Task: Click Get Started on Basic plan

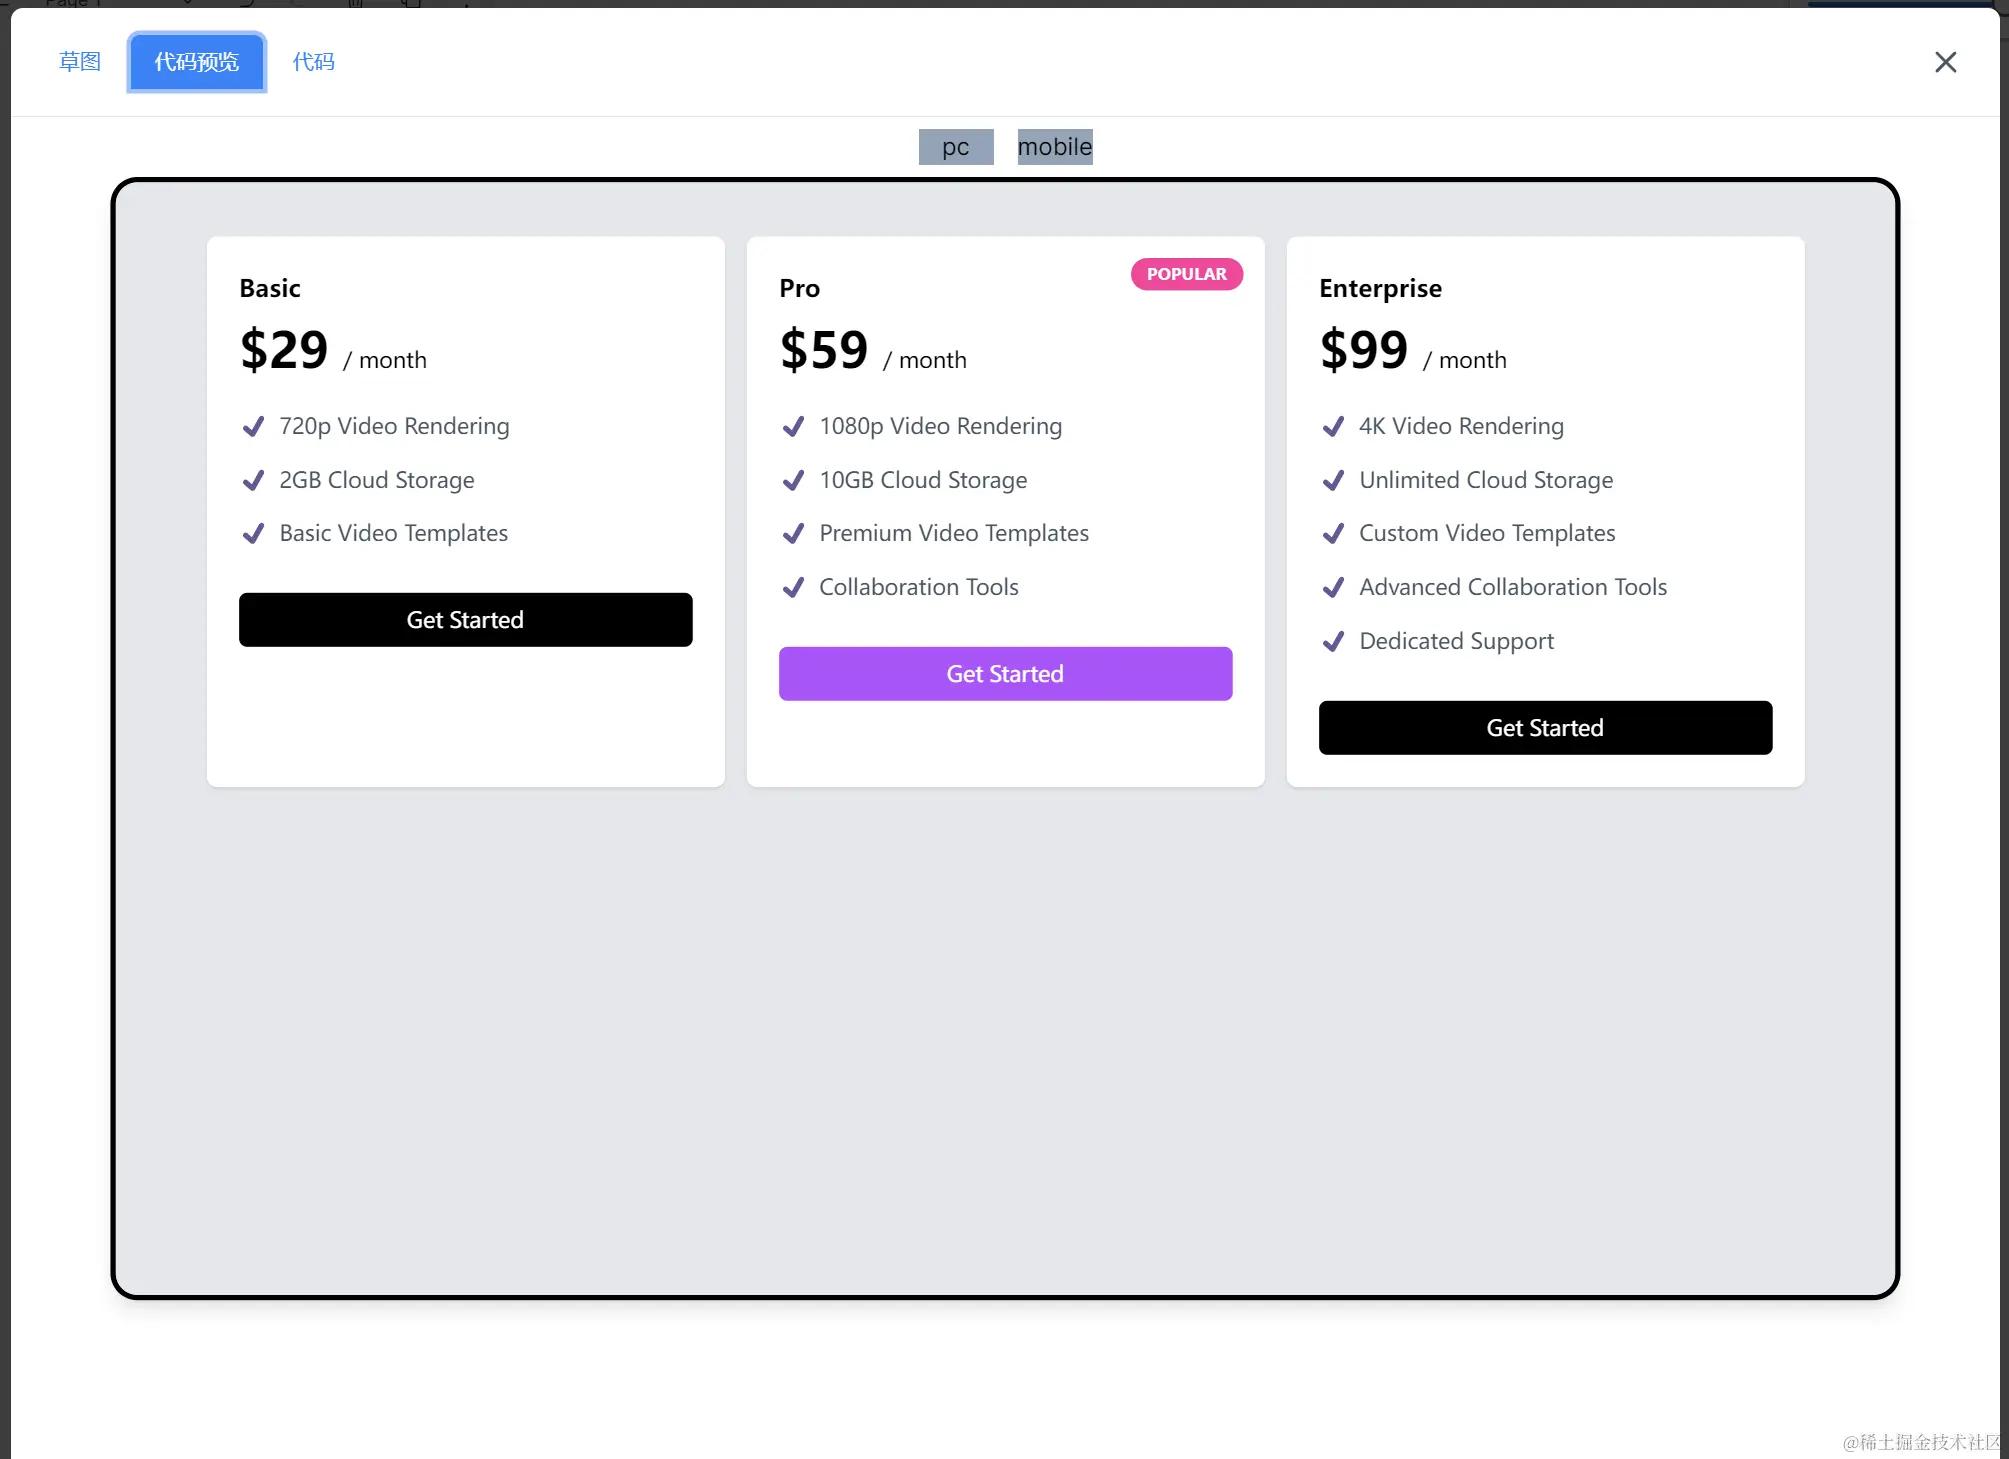Action: coord(465,620)
